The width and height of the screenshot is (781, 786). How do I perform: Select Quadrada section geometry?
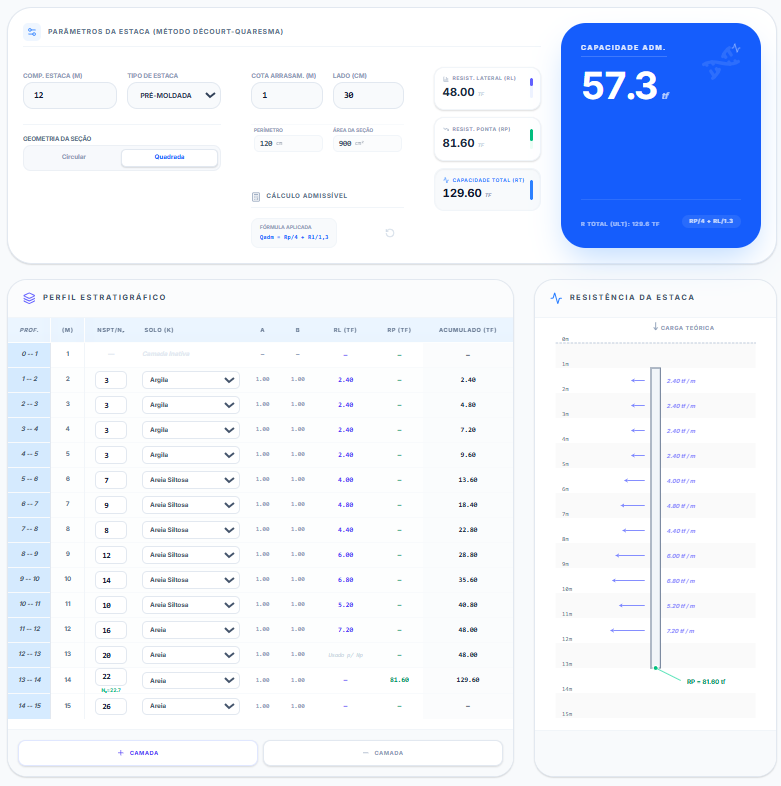[169, 158]
